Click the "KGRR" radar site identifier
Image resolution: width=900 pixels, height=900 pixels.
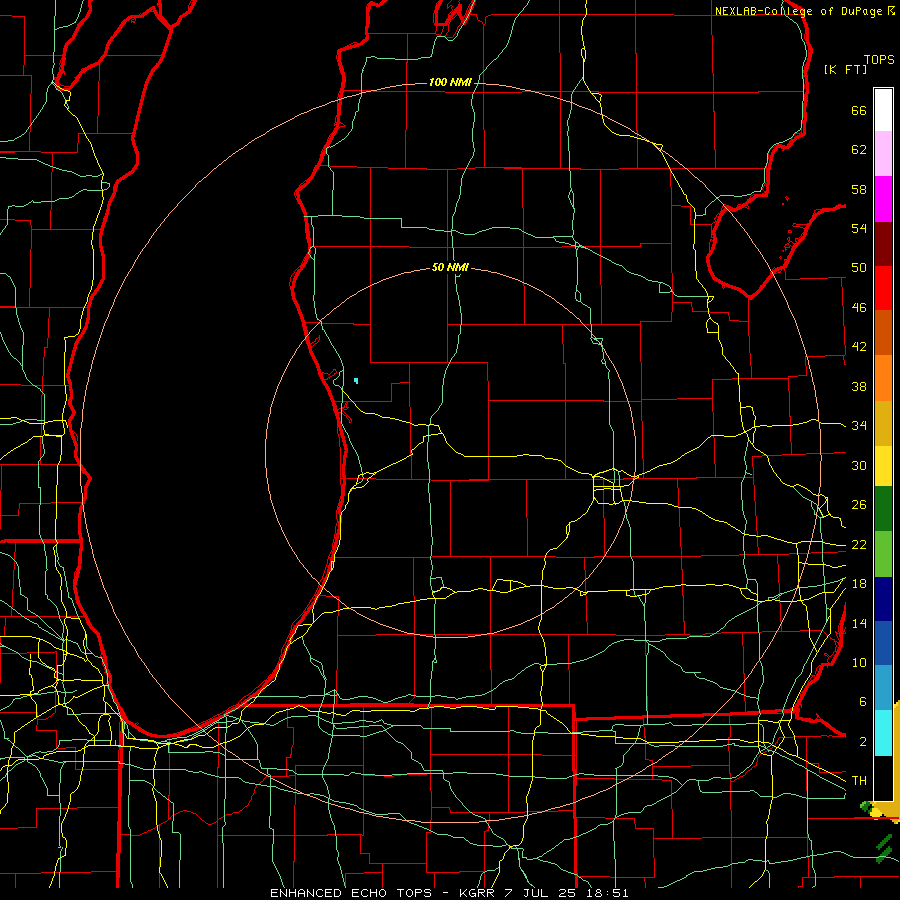(x=478, y=893)
